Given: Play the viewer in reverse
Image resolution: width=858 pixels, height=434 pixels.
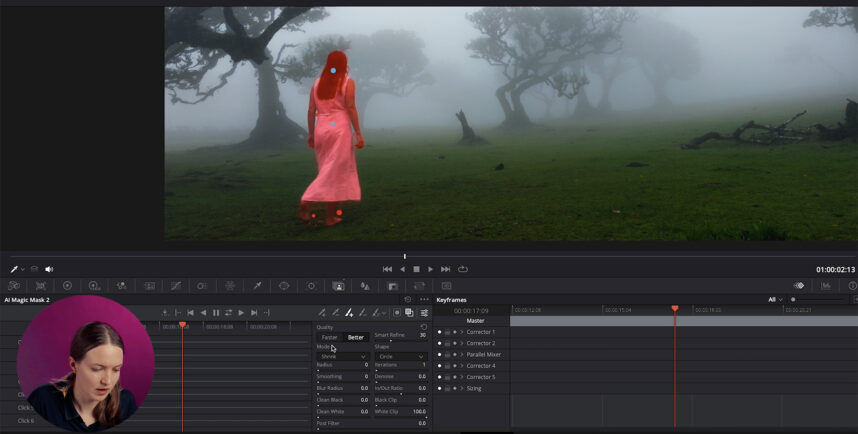Looking at the screenshot, I should pos(403,269).
